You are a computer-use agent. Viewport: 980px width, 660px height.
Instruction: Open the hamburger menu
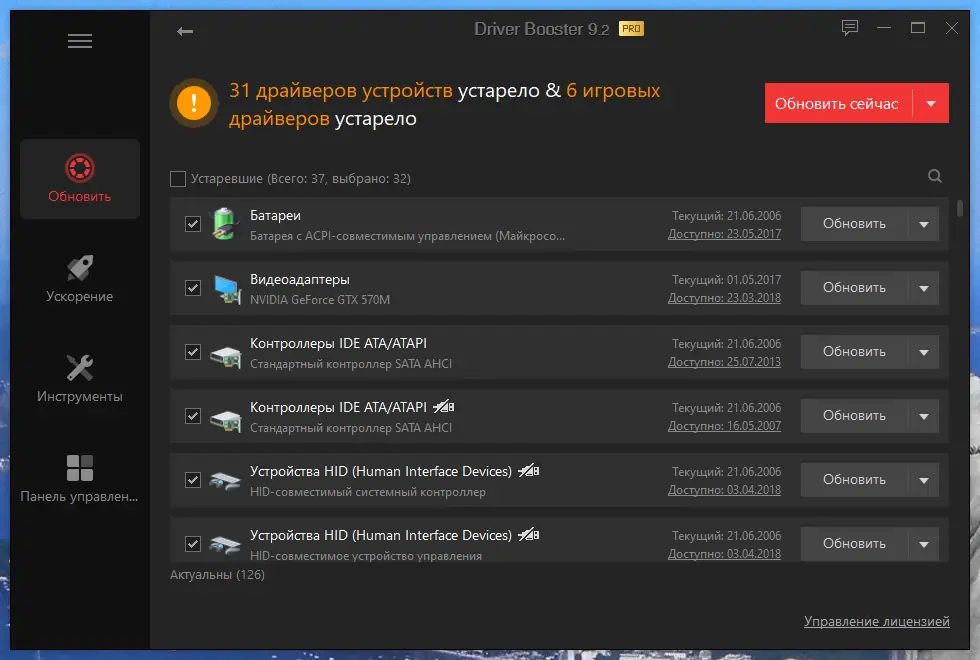click(x=79, y=41)
